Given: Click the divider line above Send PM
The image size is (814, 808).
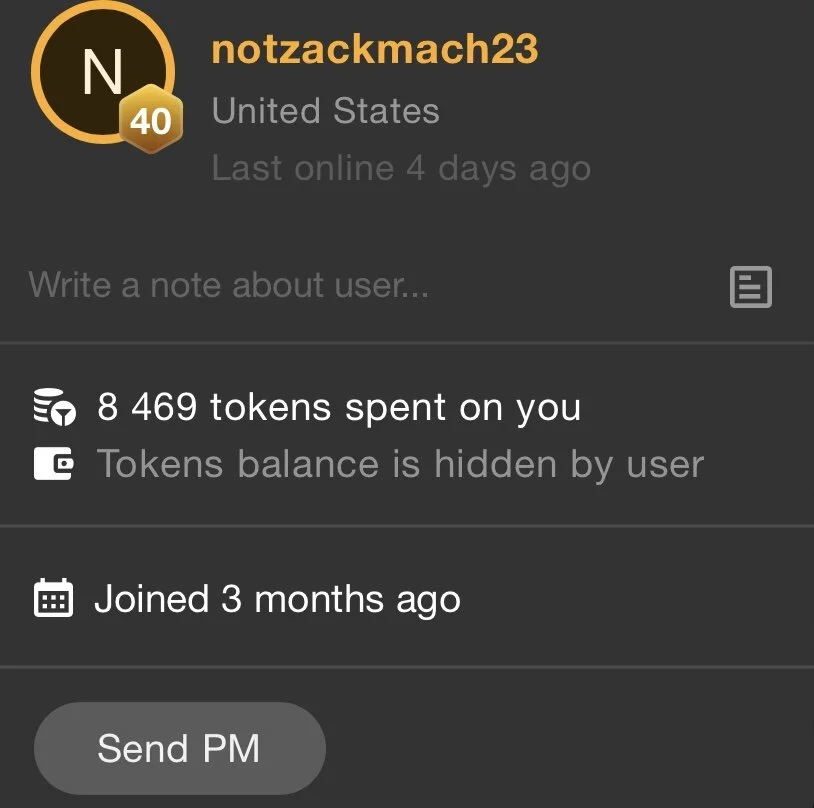Looking at the screenshot, I should (x=407, y=667).
